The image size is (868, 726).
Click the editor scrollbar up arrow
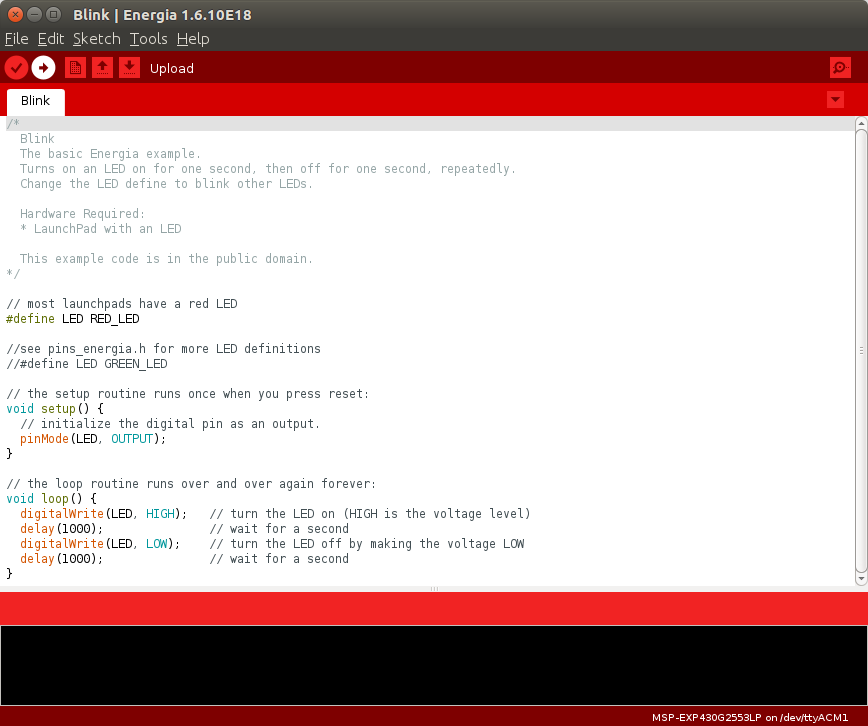(861, 124)
